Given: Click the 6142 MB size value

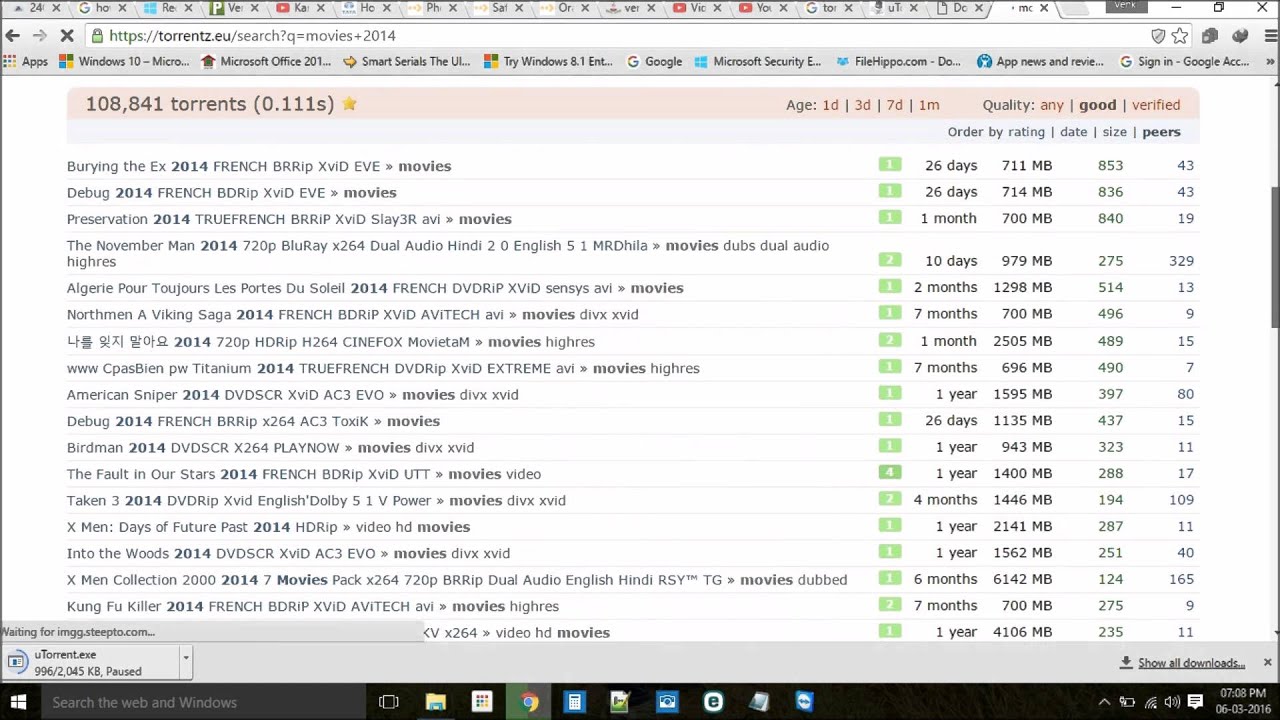Looking at the screenshot, I should tap(1022, 579).
